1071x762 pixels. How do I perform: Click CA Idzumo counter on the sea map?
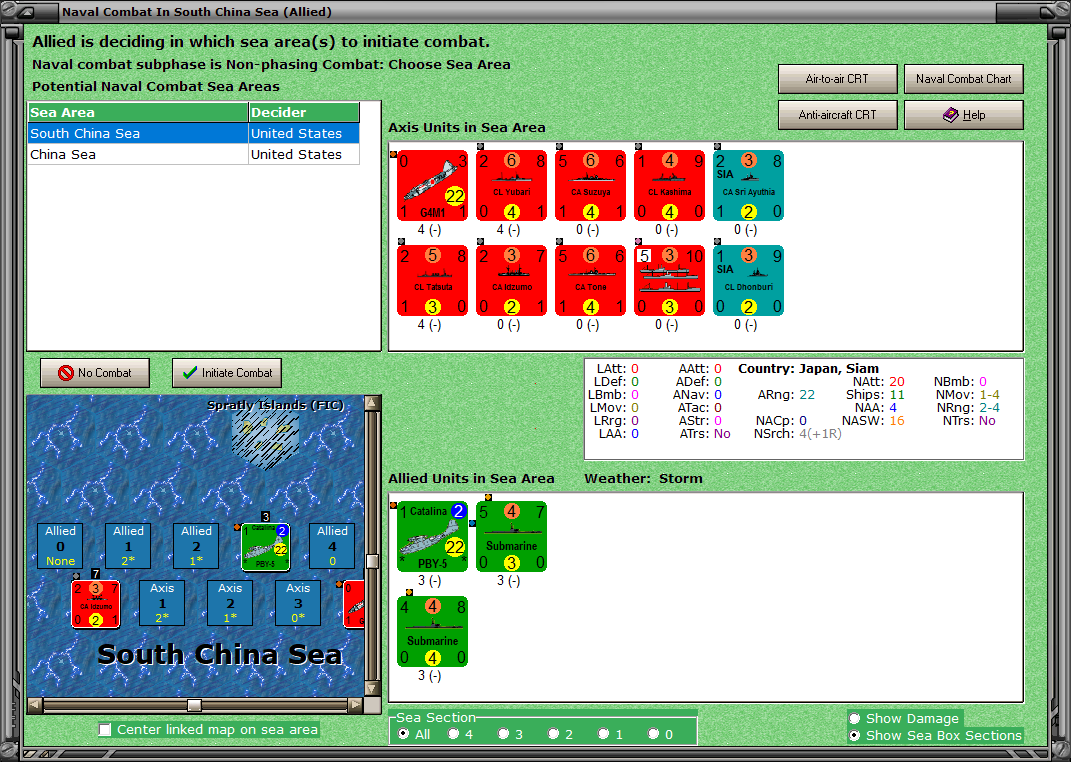(96, 604)
